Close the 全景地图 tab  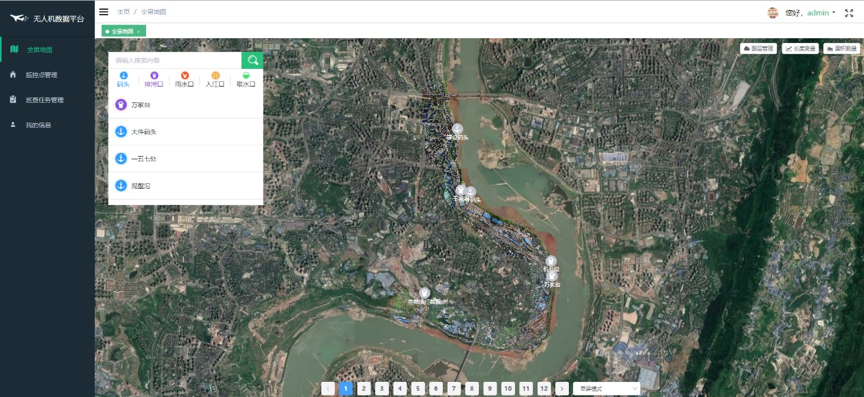[138, 31]
